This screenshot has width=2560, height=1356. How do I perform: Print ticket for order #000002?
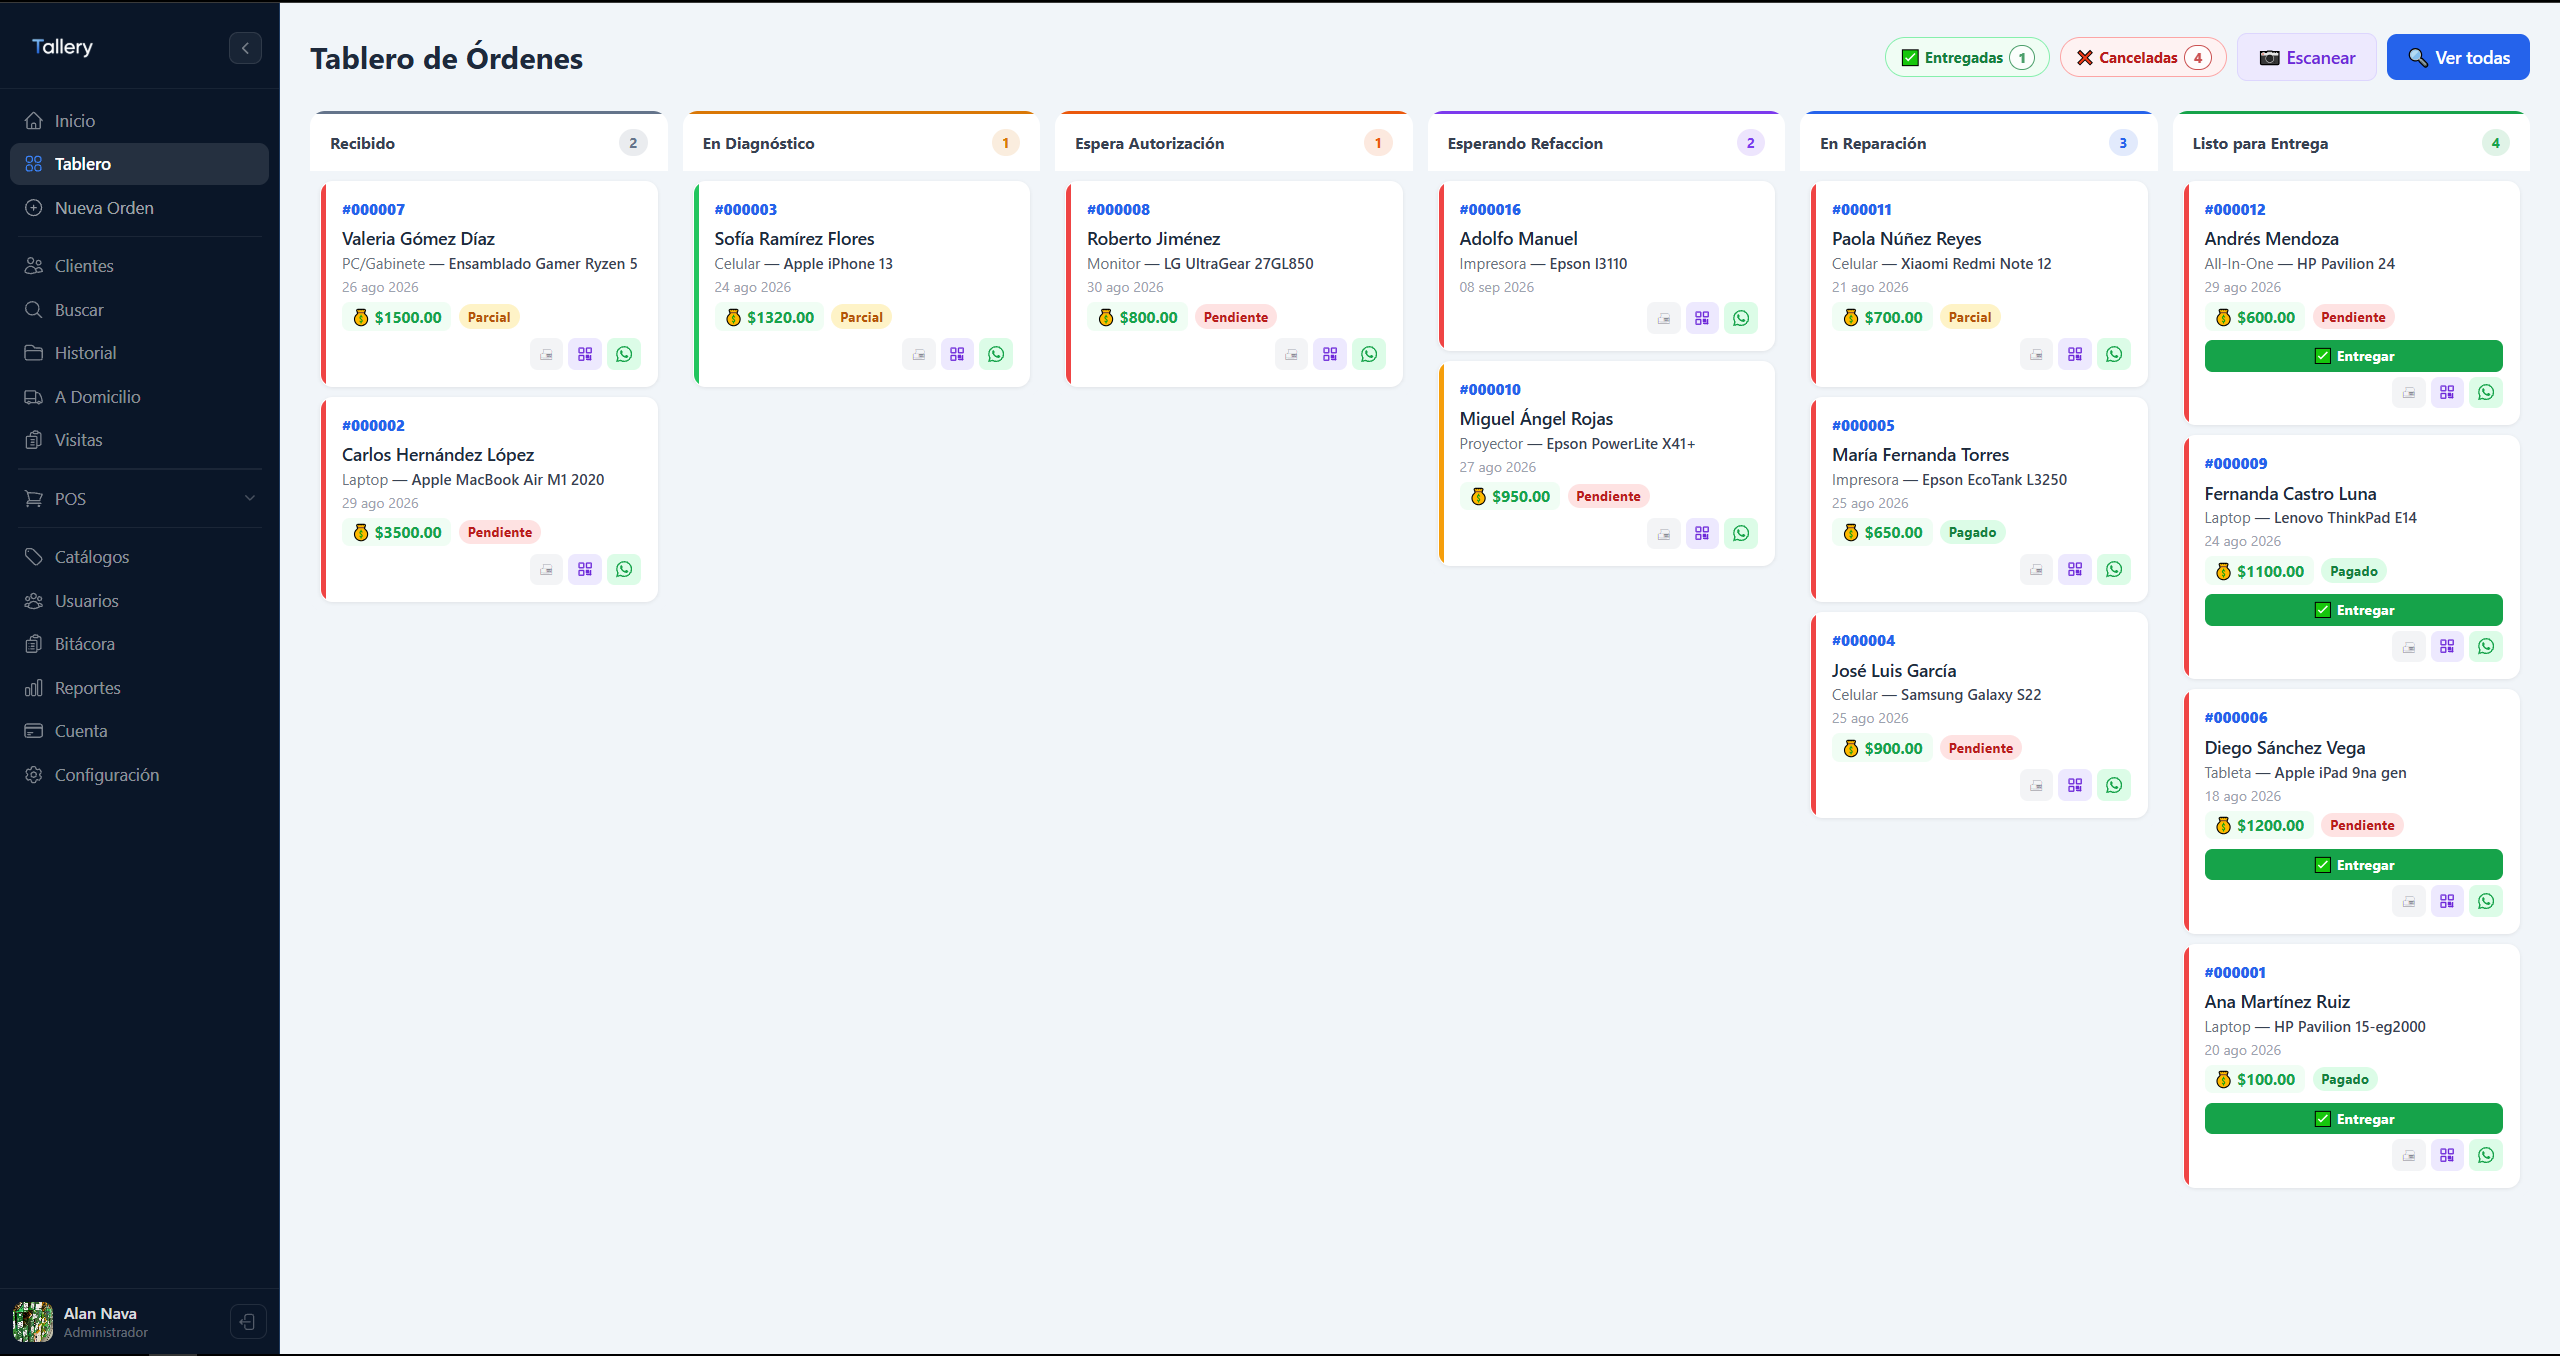(x=546, y=569)
